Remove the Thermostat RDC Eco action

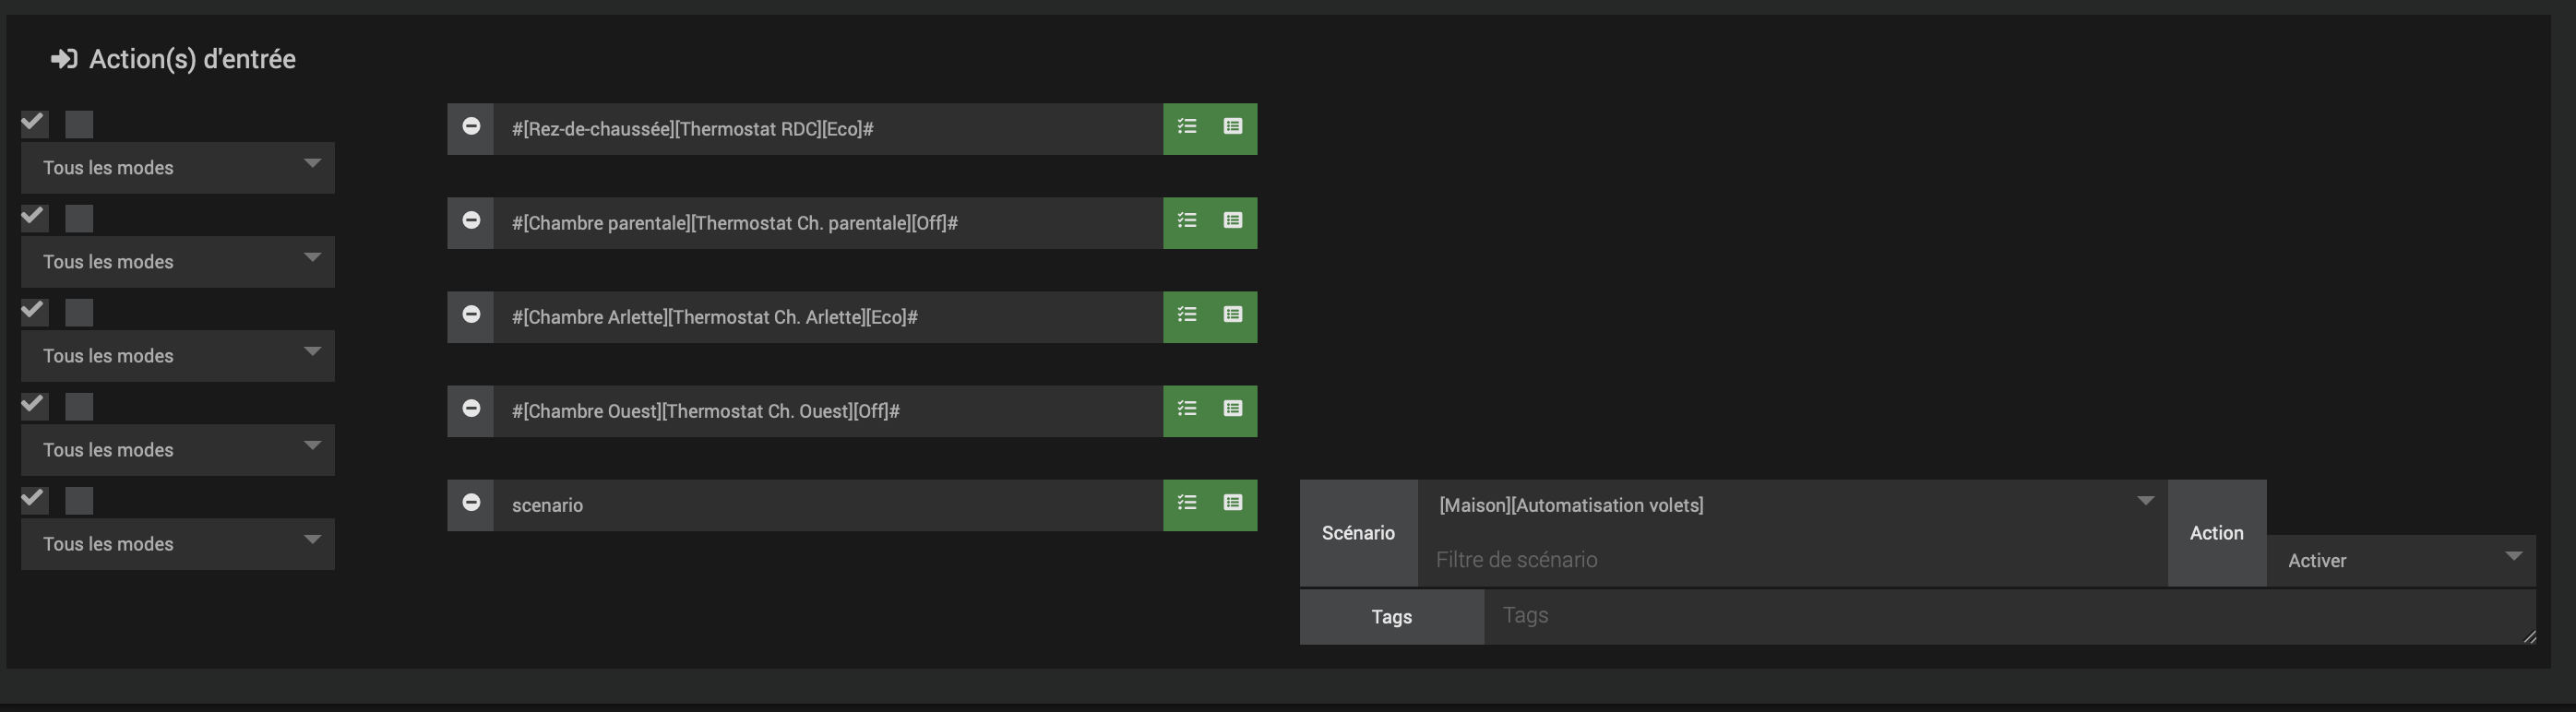tap(471, 127)
